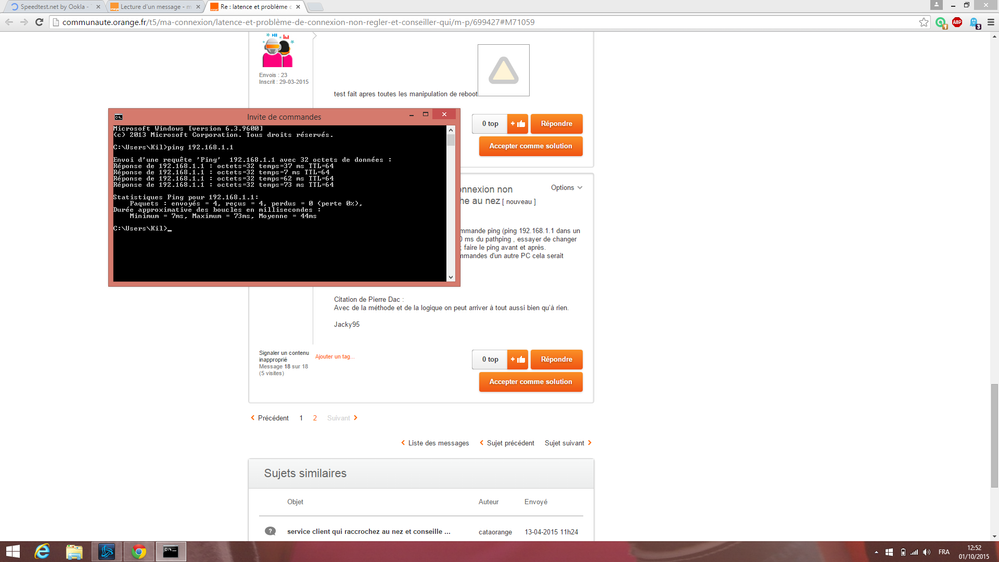Click the volume icon in system tray
Screen dimensions: 999x562
point(926,552)
